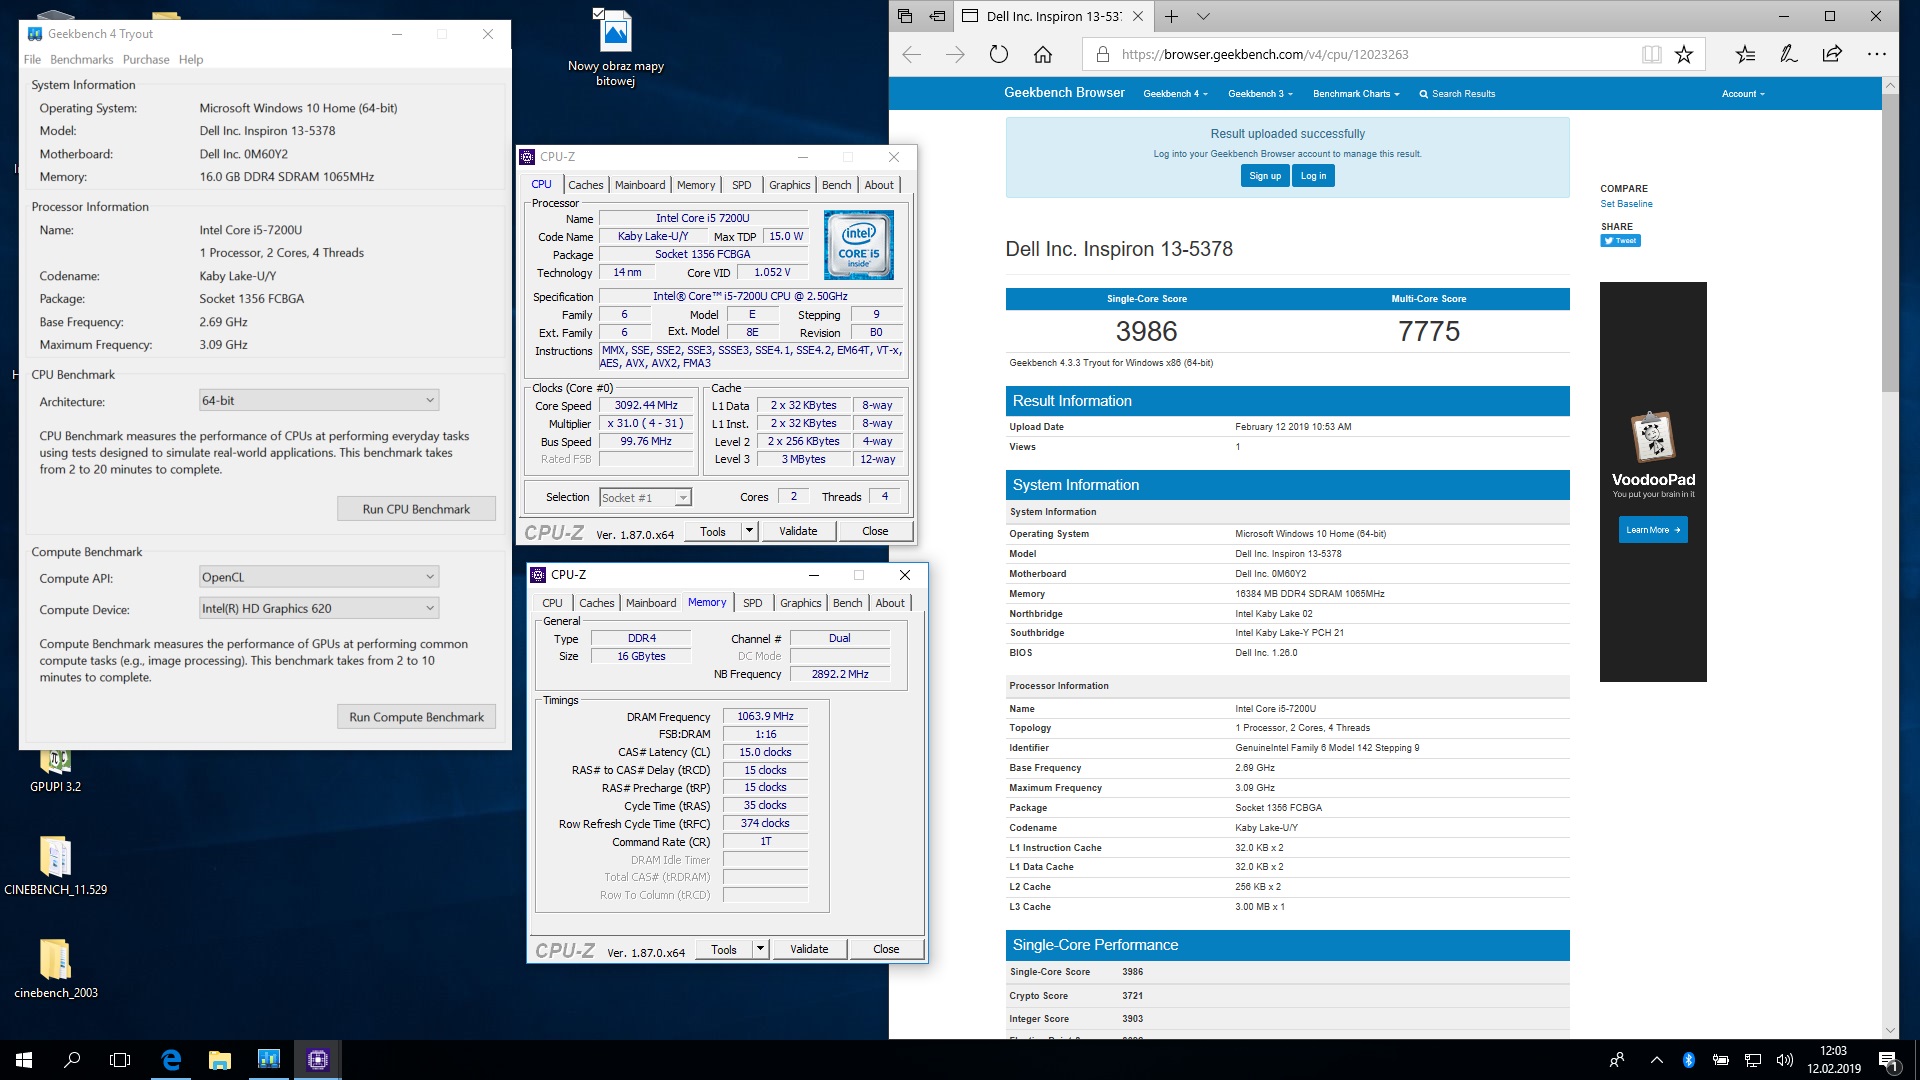1920x1080 pixels.
Task: Open the Windows Start menu
Action: tap(24, 1060)
